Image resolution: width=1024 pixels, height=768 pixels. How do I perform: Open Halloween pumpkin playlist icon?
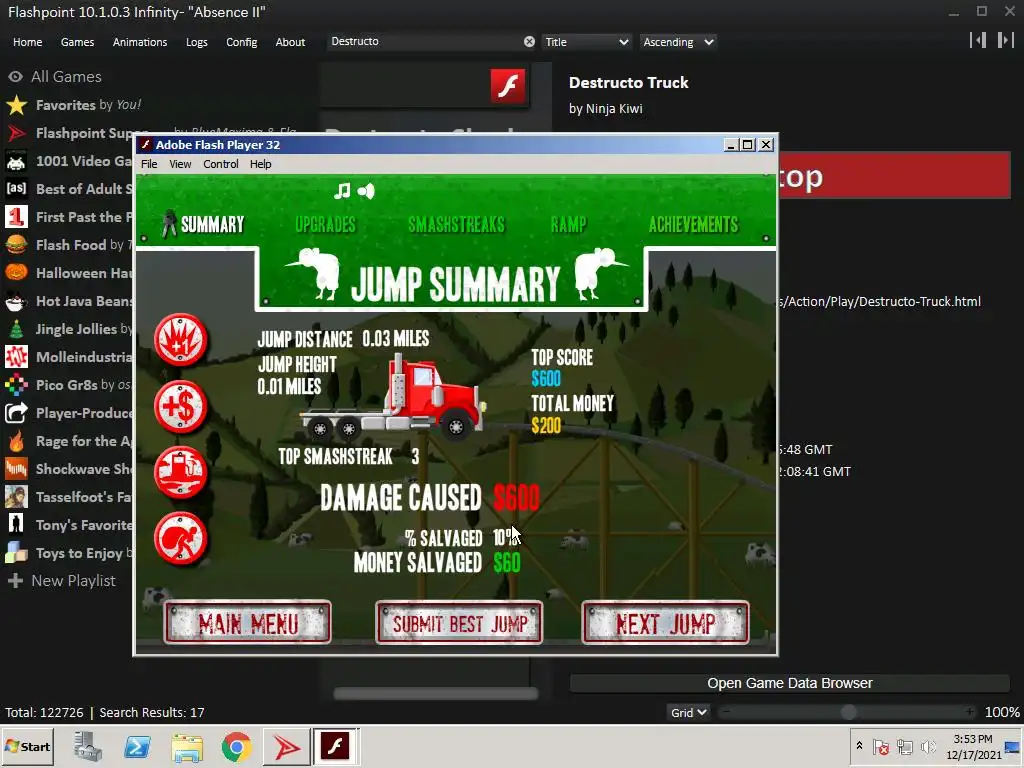[x=16, y=273]
